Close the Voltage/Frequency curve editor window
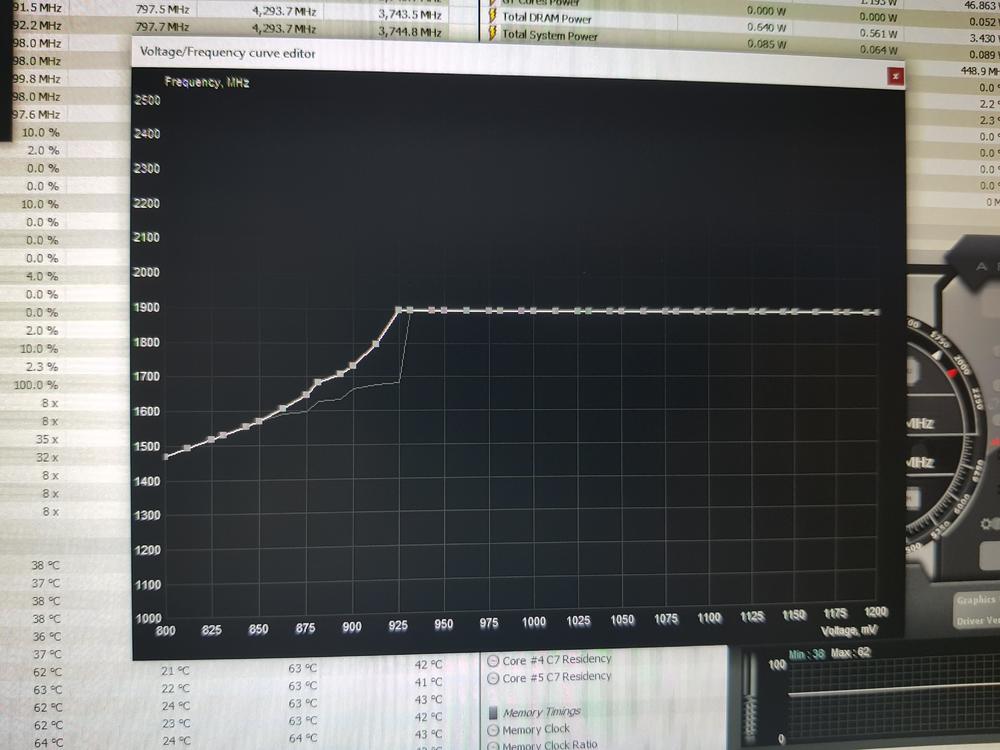The image size is (1000, 750). (x=895, y=75)
